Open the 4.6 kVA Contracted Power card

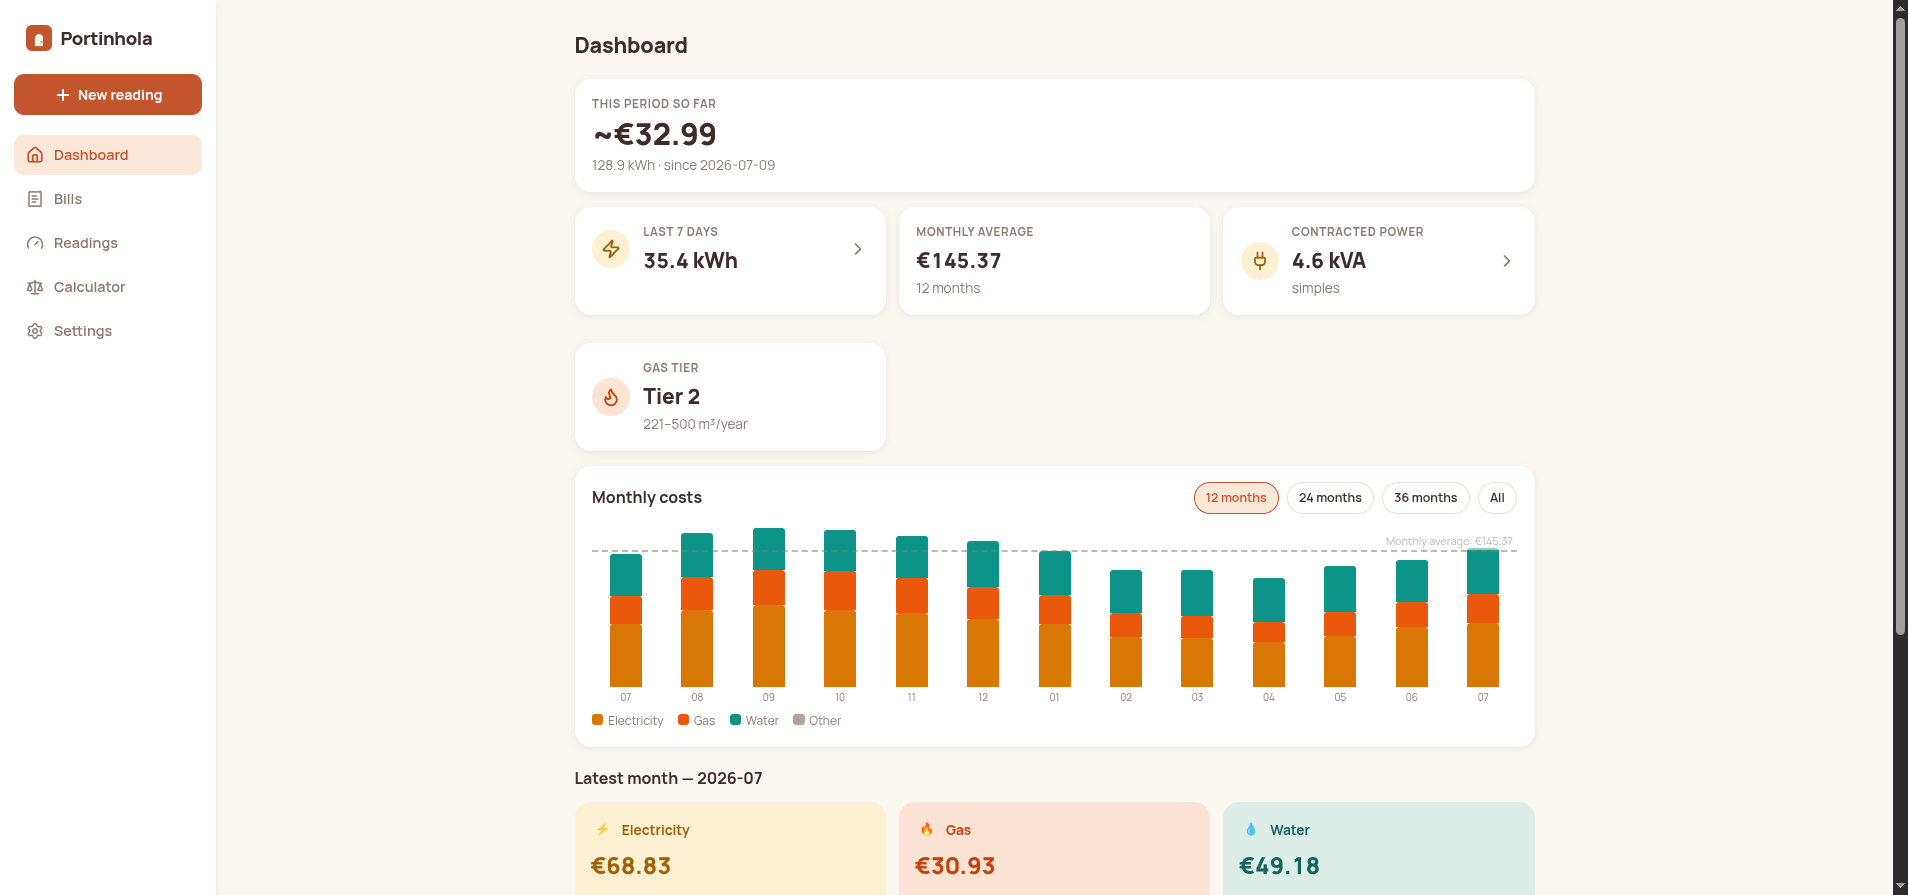1379,261
